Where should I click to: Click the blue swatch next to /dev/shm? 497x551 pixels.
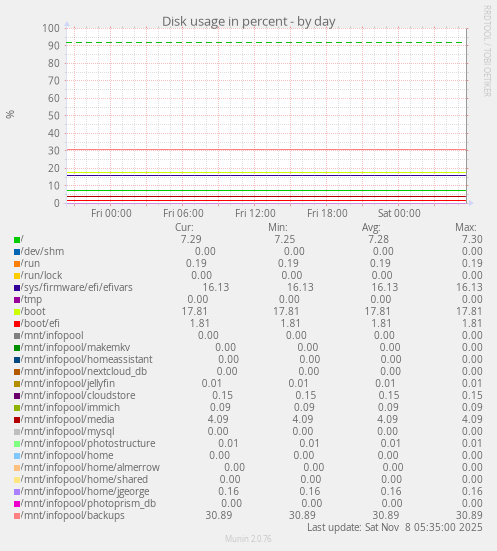pyautogui.click(x=17, y=252)
